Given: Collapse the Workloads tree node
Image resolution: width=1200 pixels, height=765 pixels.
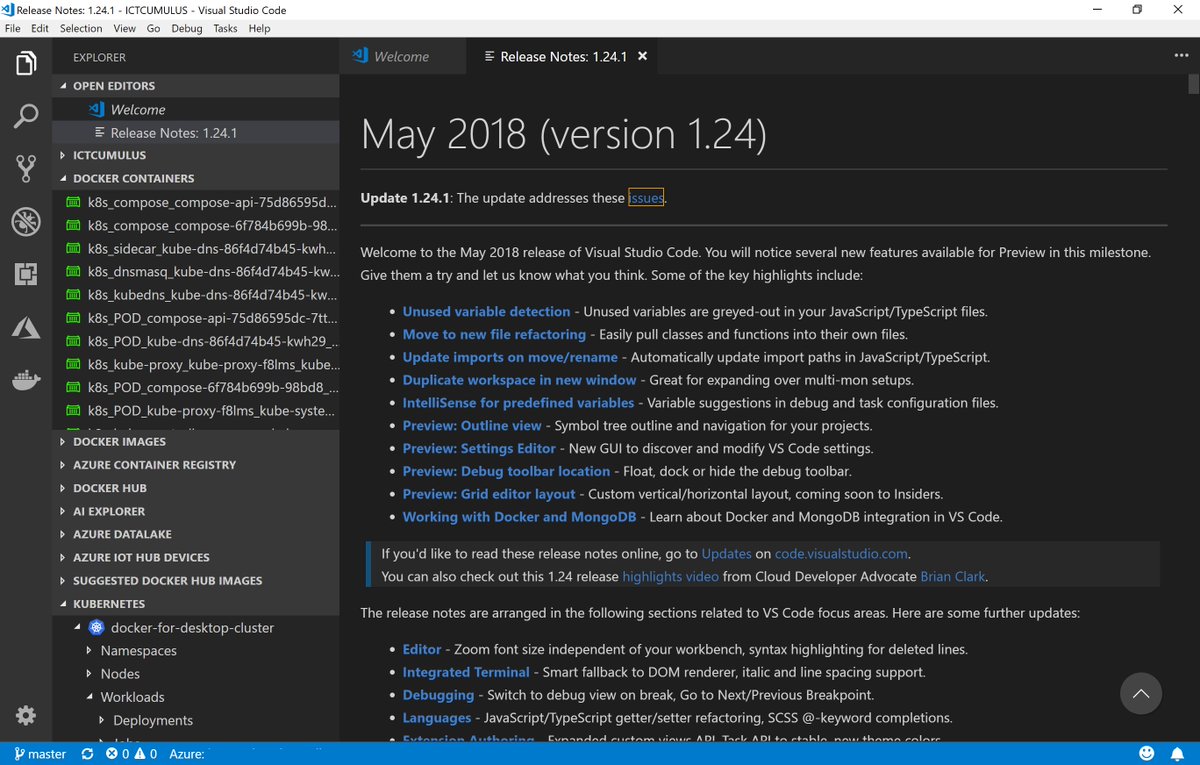Looking at the screenshot, I should (91, 697).
